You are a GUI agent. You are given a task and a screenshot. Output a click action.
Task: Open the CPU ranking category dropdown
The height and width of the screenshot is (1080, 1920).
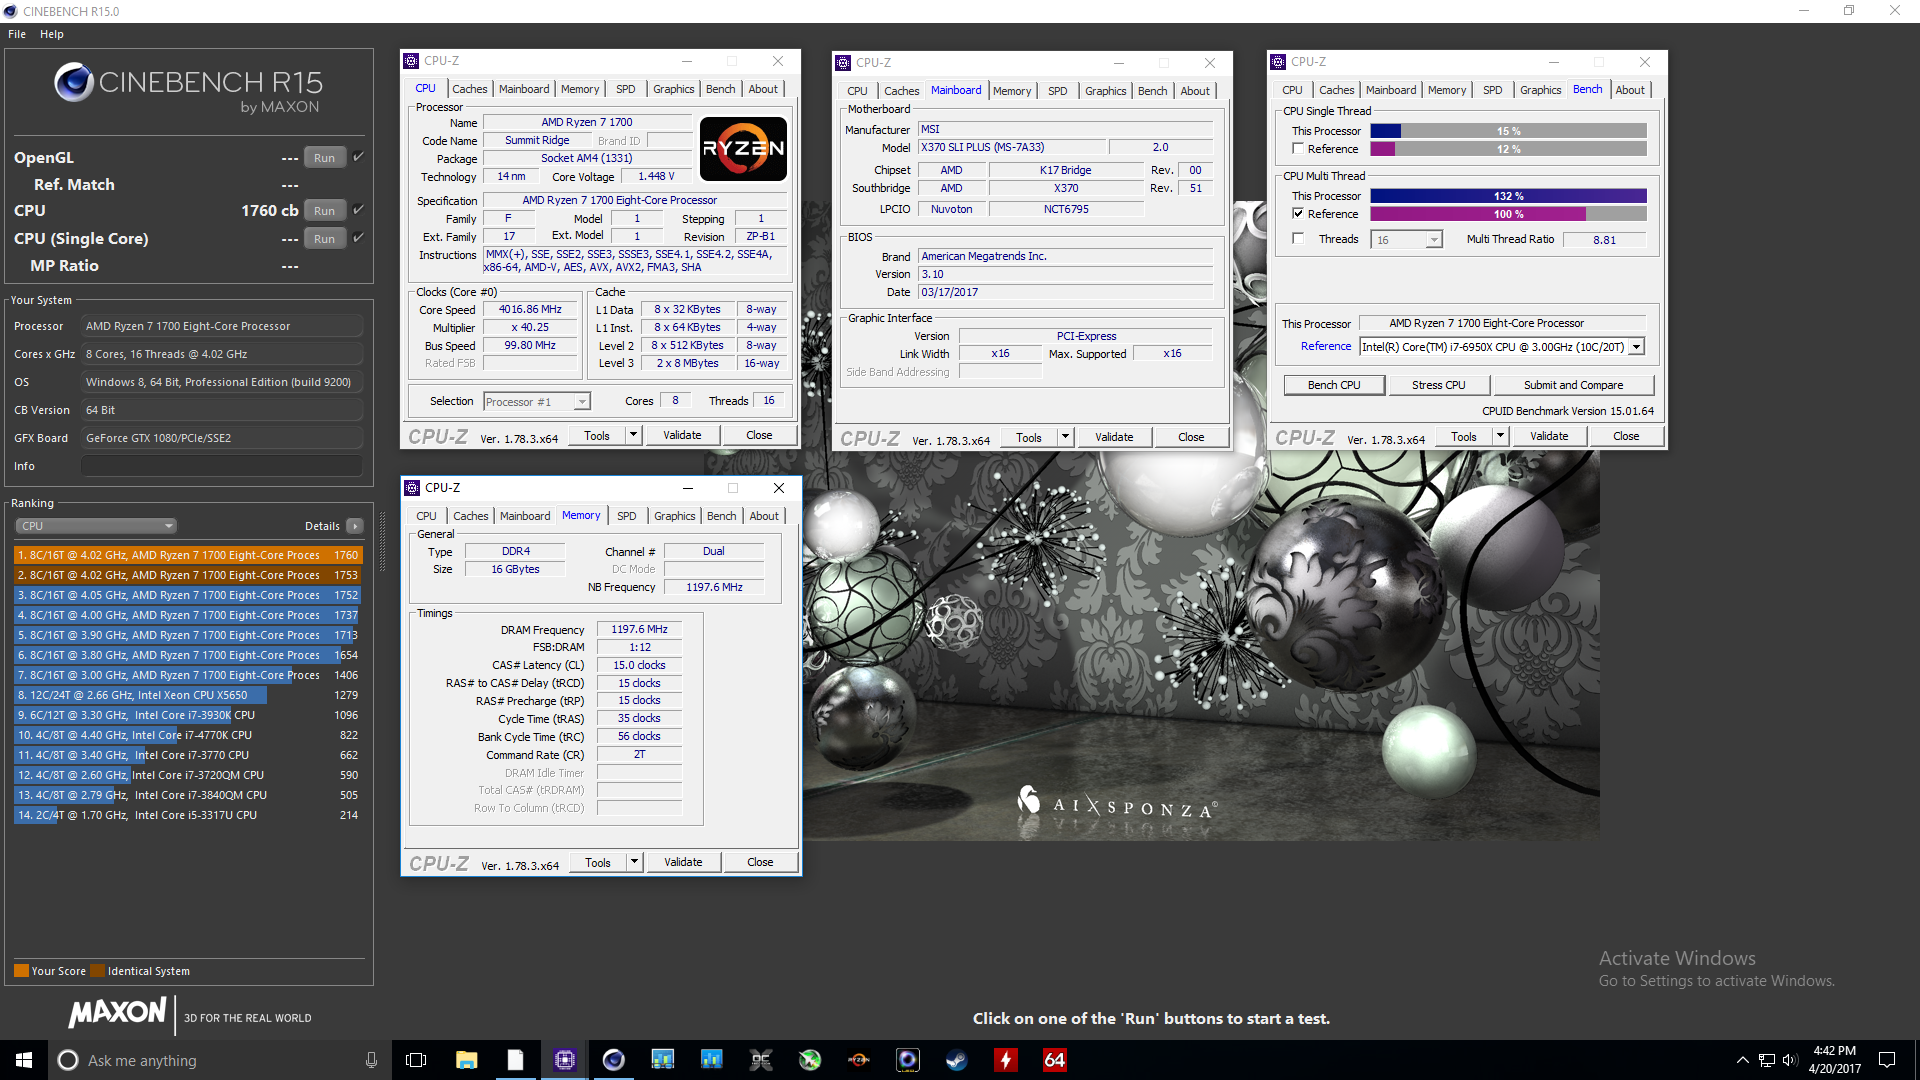(96, 526)
